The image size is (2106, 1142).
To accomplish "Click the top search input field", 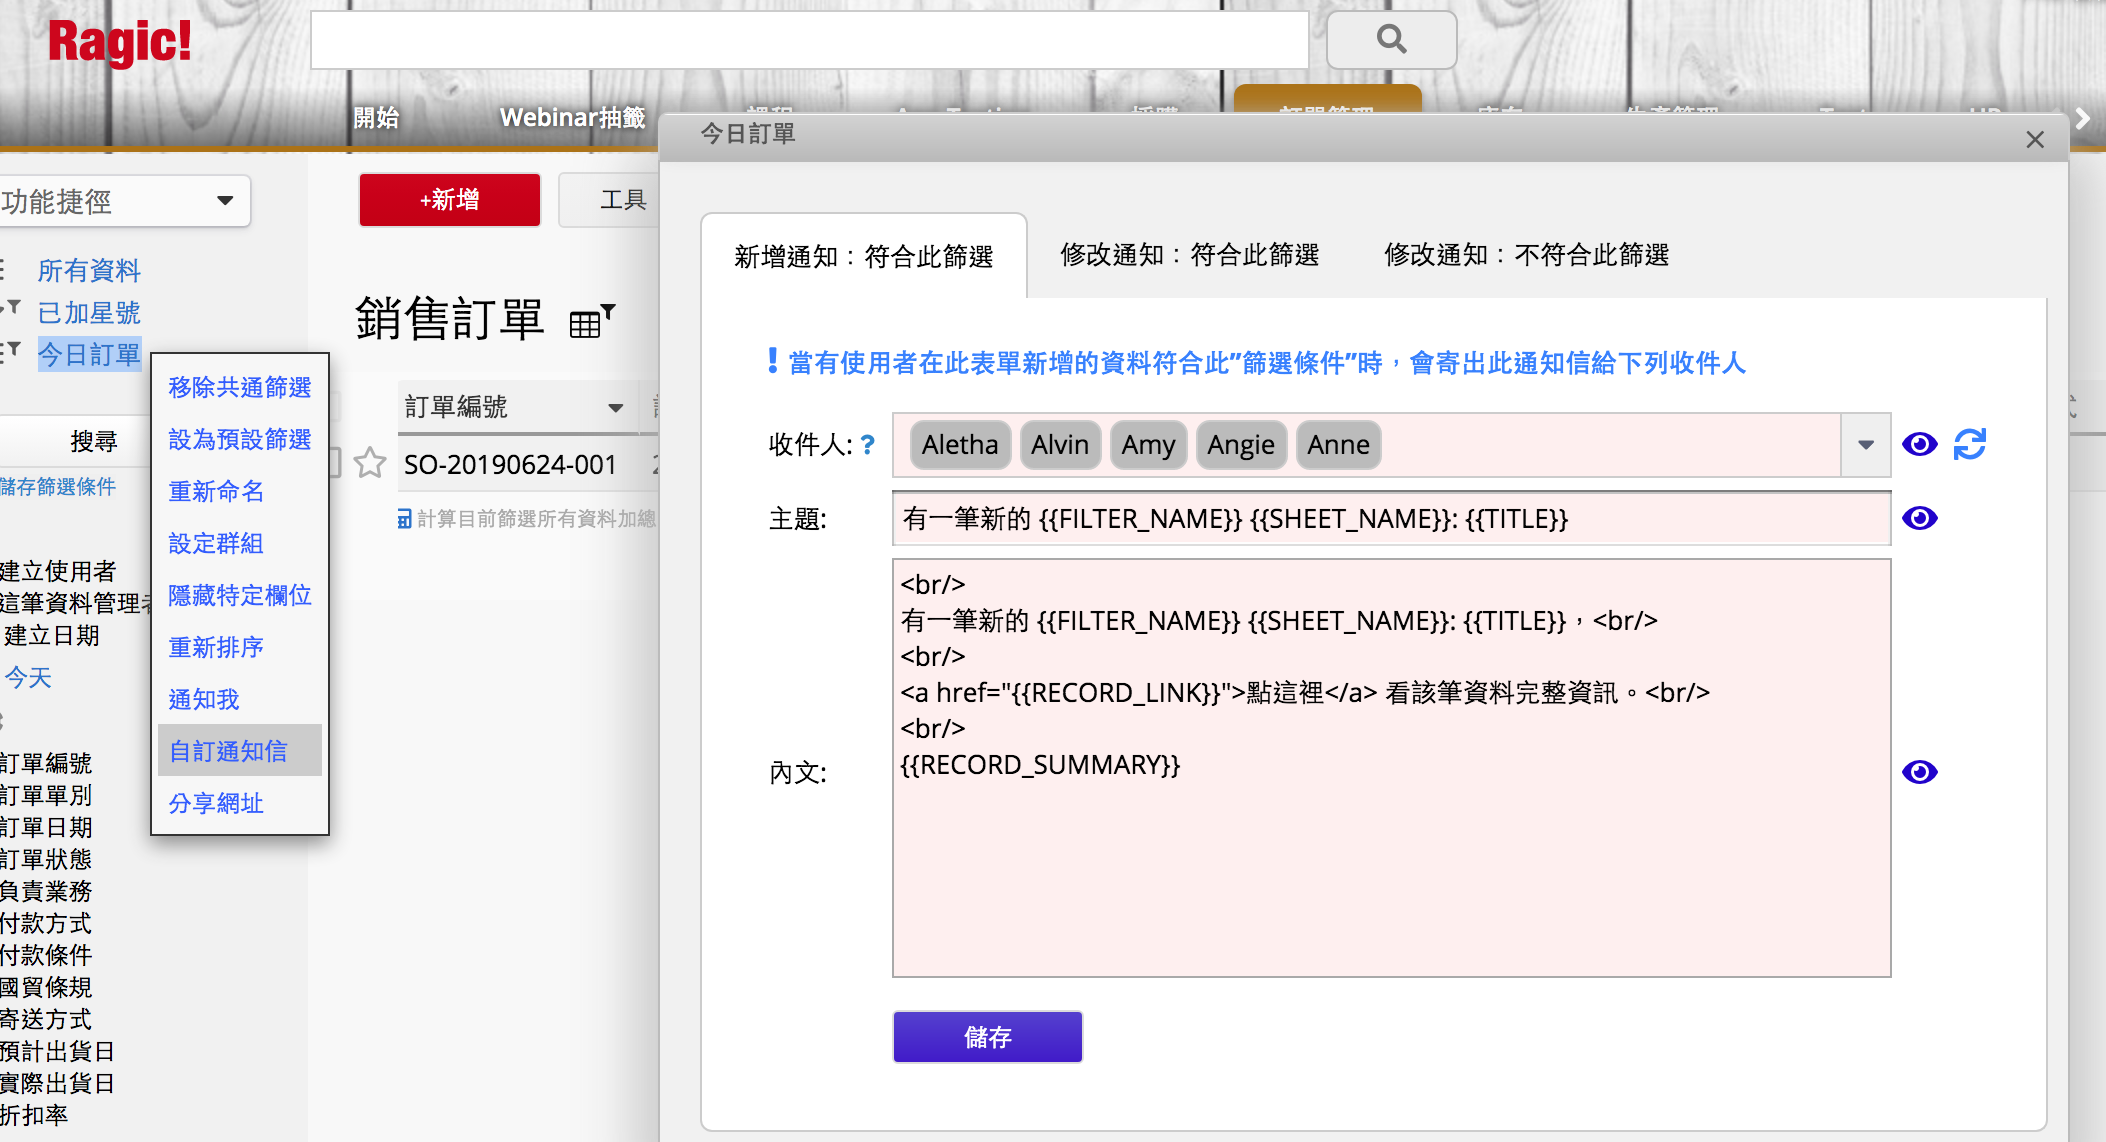I will coord(810,40).
